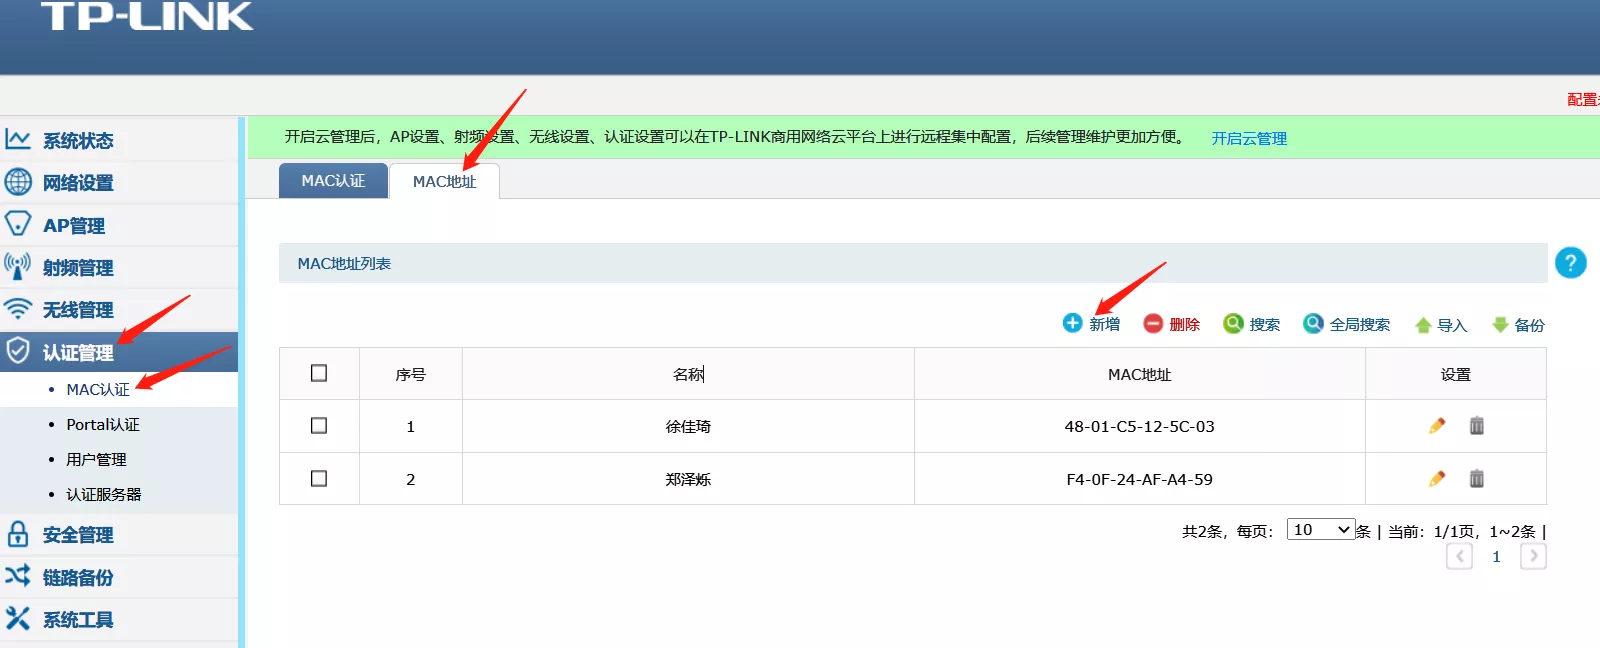Image resolution: width=1600 pixels, height=648 pixels.
Task: Check the box for row 1 徐佳琦
Action: coord(319,426)
